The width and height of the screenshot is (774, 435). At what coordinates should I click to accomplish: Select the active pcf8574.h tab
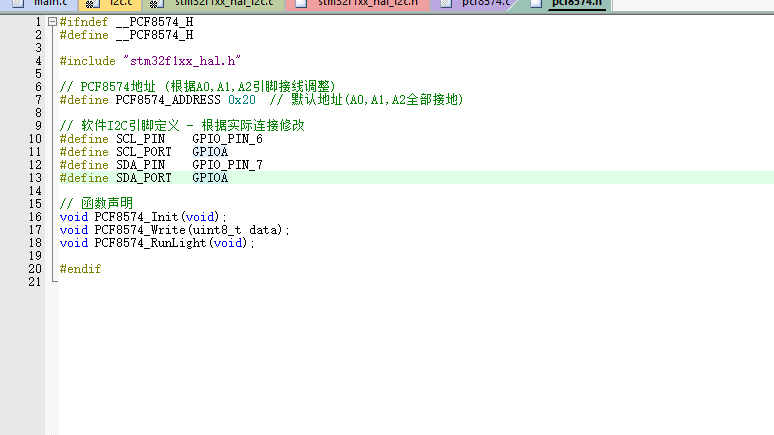click(x=576, y=4)
